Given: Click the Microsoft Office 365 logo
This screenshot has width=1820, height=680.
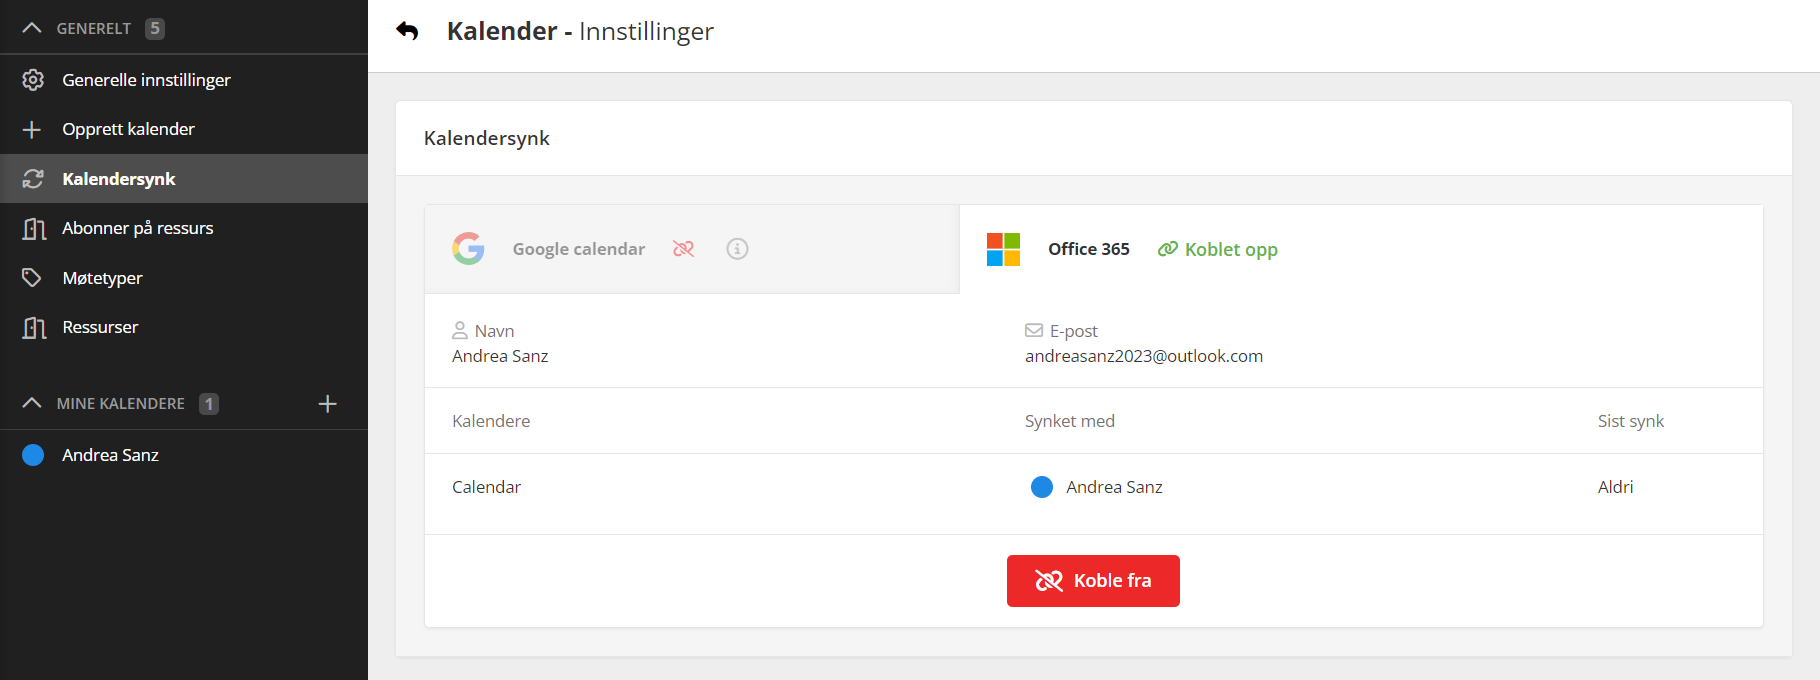Looking at the screenshot, I should (x=1003, y=249).
